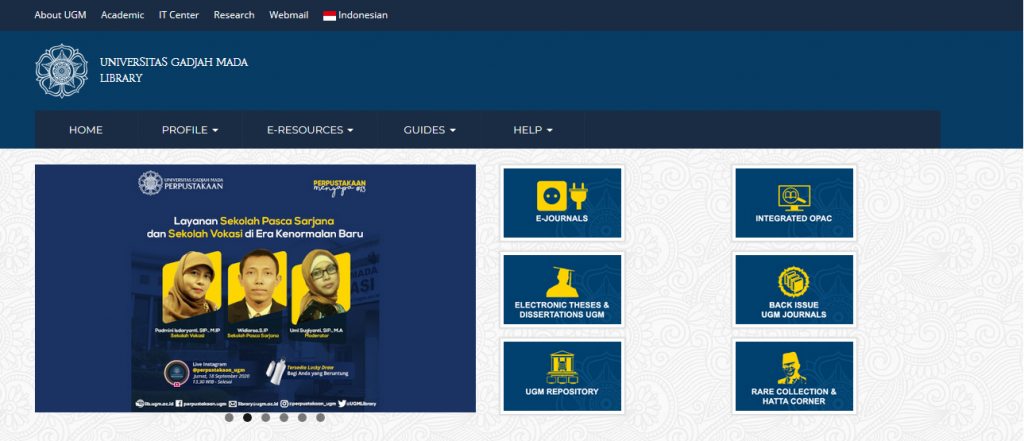
Task: Click the banner headline 'Layanan Sekolah Pasca Sarjana'
Action: [255, 220]
